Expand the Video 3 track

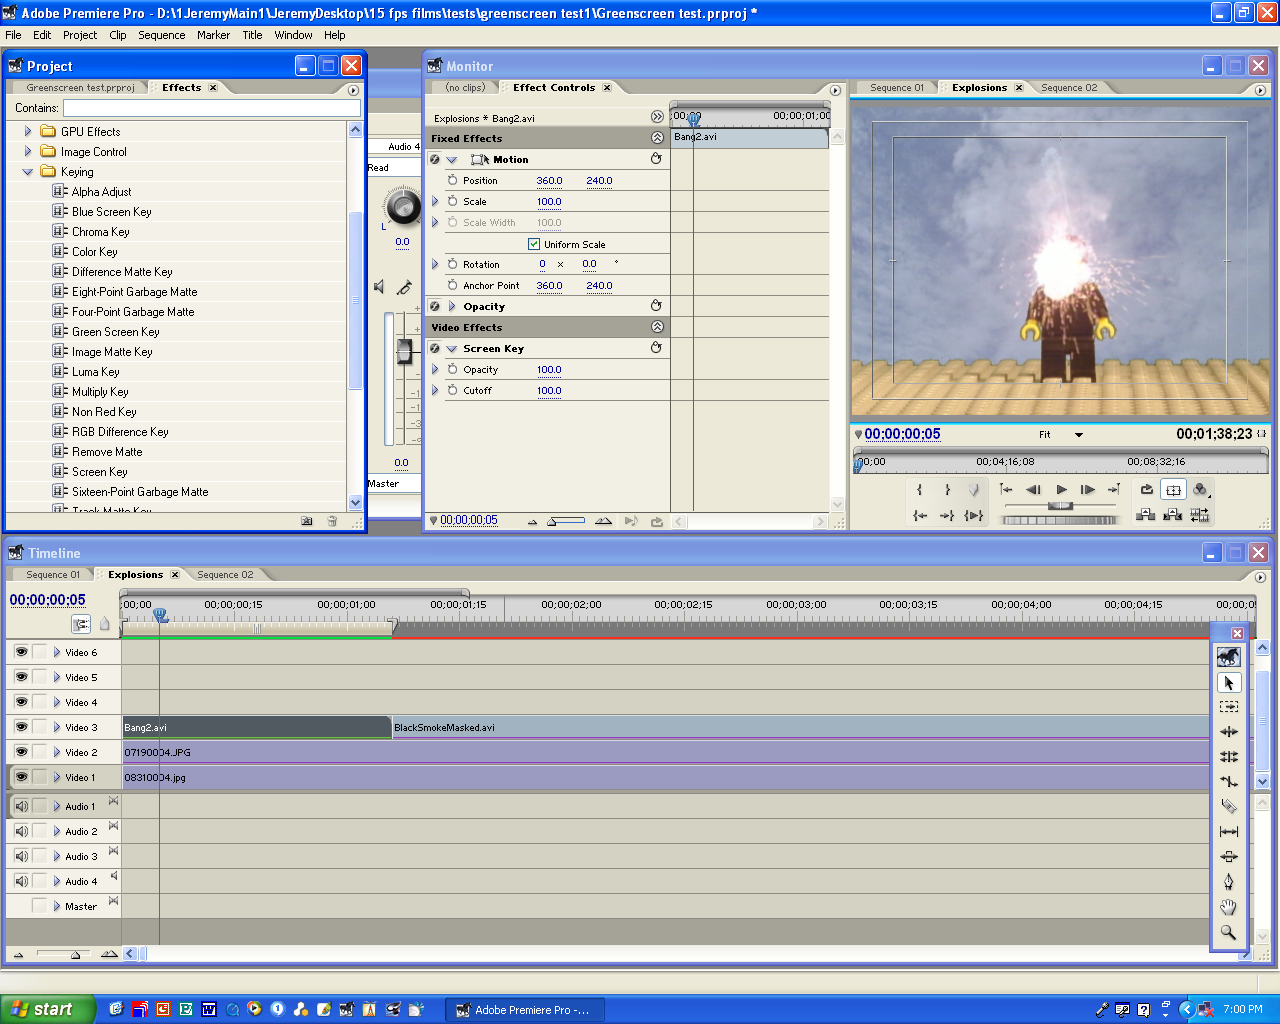[57, 727]
